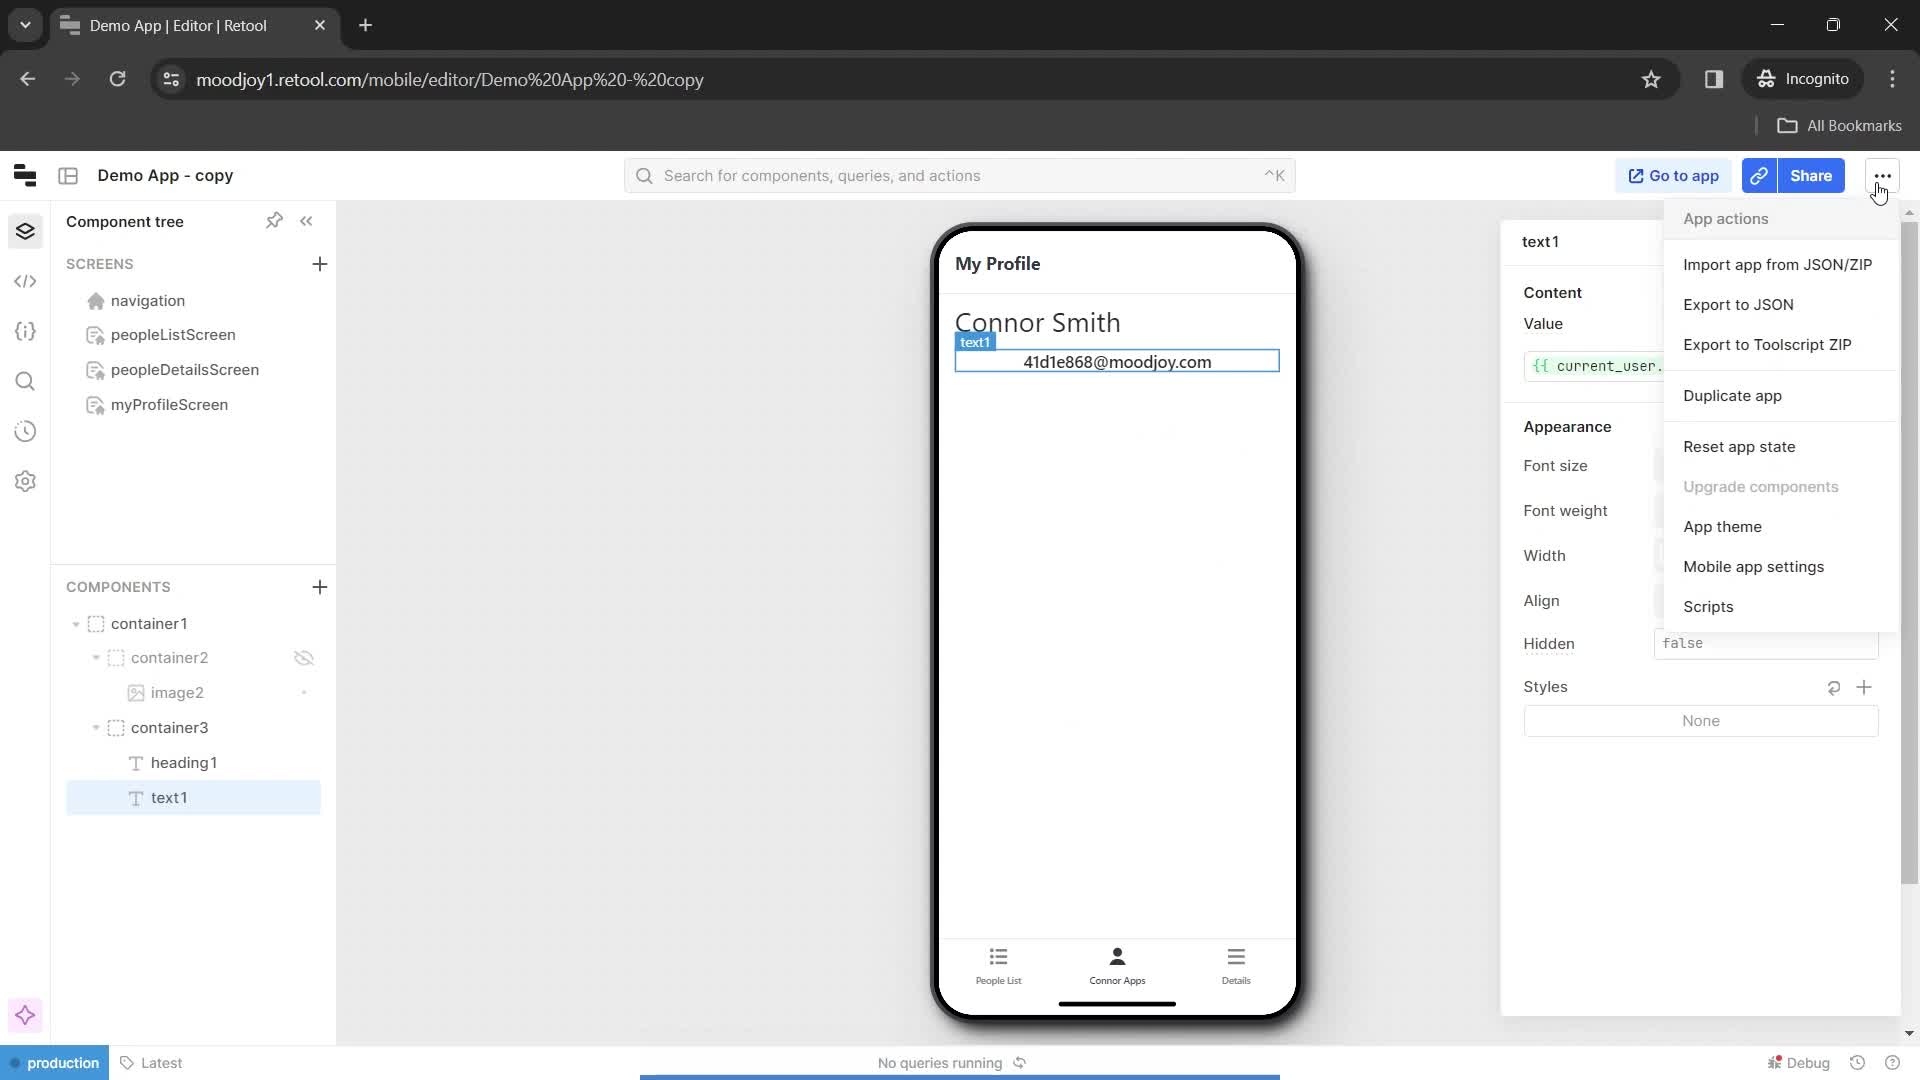The image size is (1920, 1080).
Task: Click the add new screen icon
Action: (x=319, y=264)
